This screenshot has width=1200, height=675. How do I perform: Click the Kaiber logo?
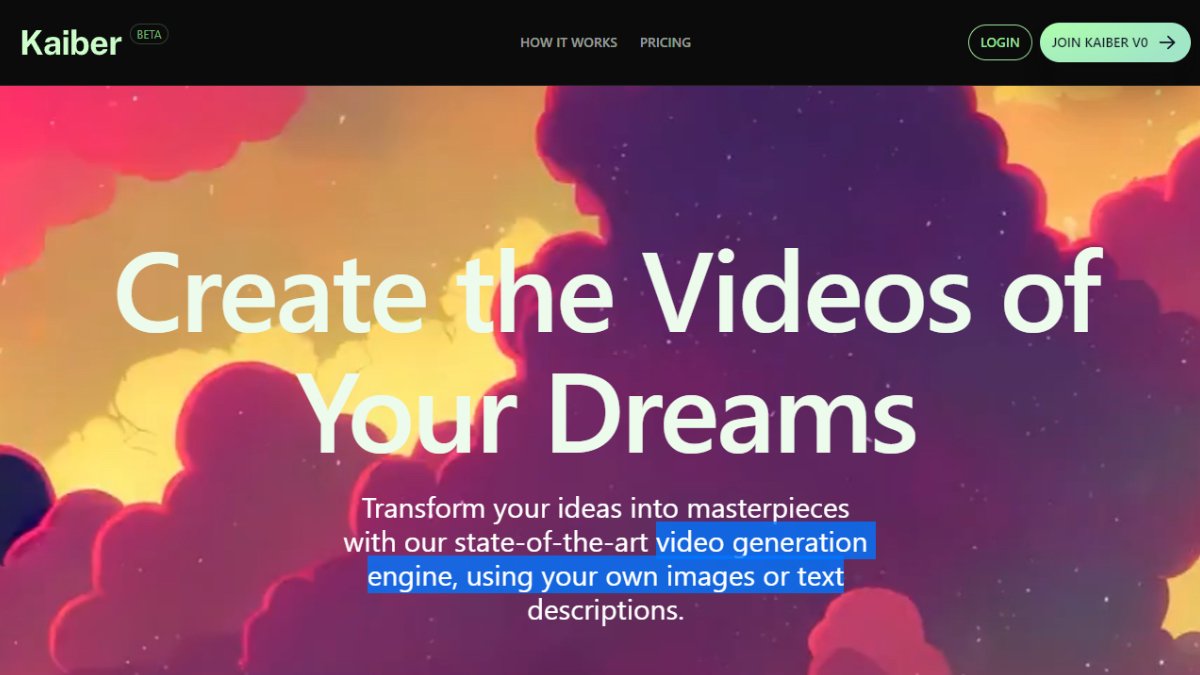click(70, 43)
